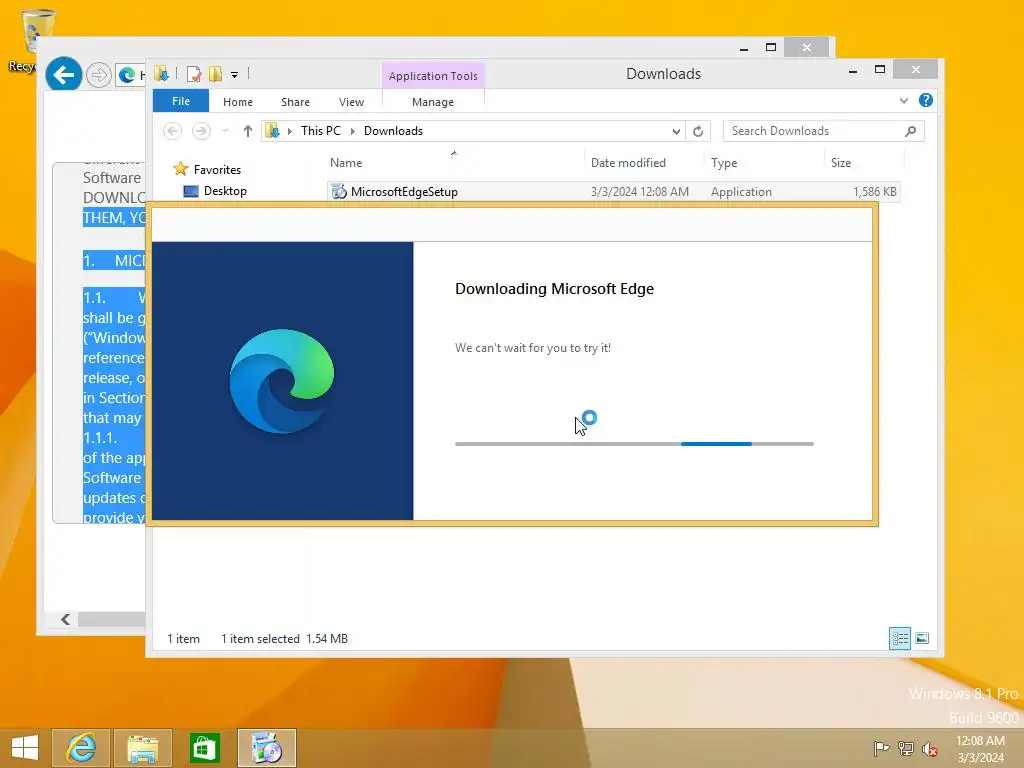Click the Edge installer taskbar icon

[266, 748]
